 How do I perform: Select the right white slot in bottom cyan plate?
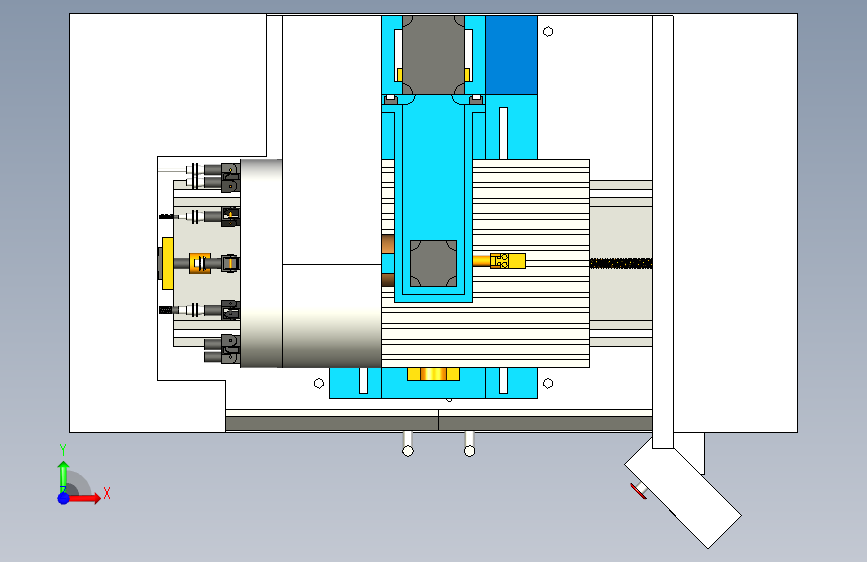point(503,381)
